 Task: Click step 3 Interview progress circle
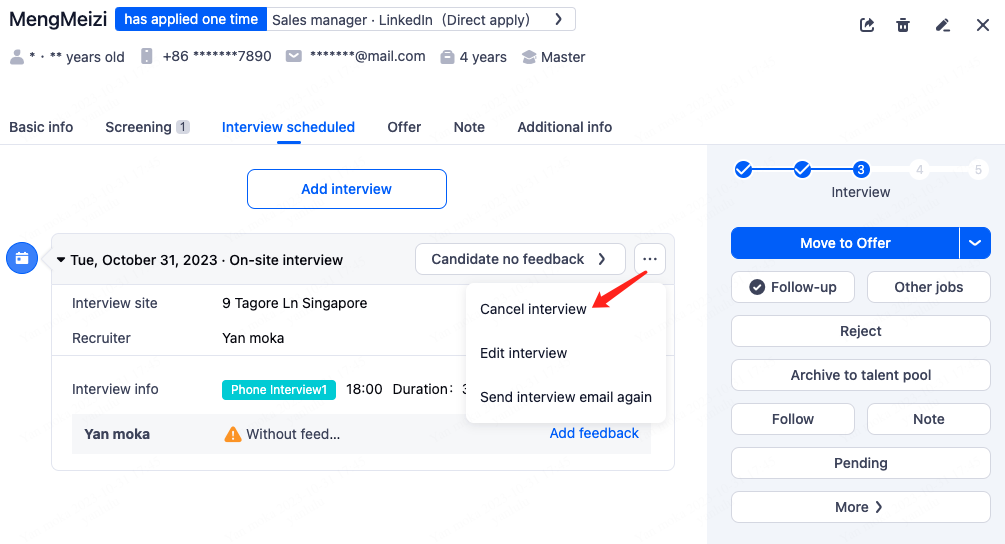pyautogui.click(x=861, y=170)
